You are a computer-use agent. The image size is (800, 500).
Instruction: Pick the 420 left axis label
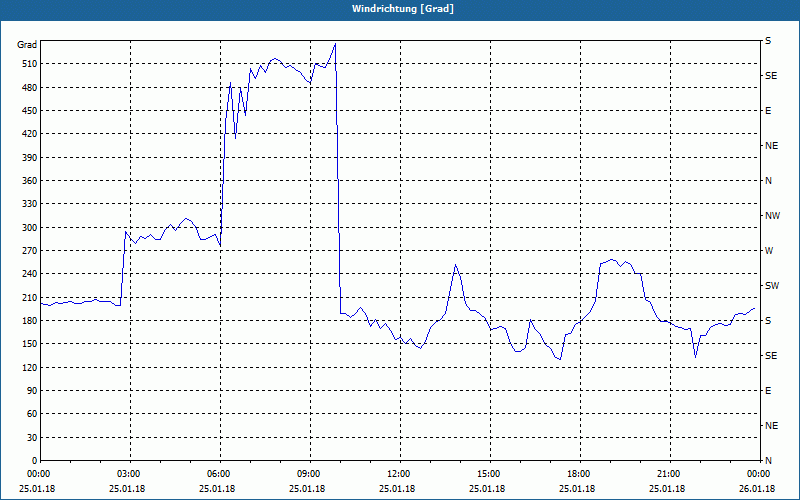[x=30, y=134]
